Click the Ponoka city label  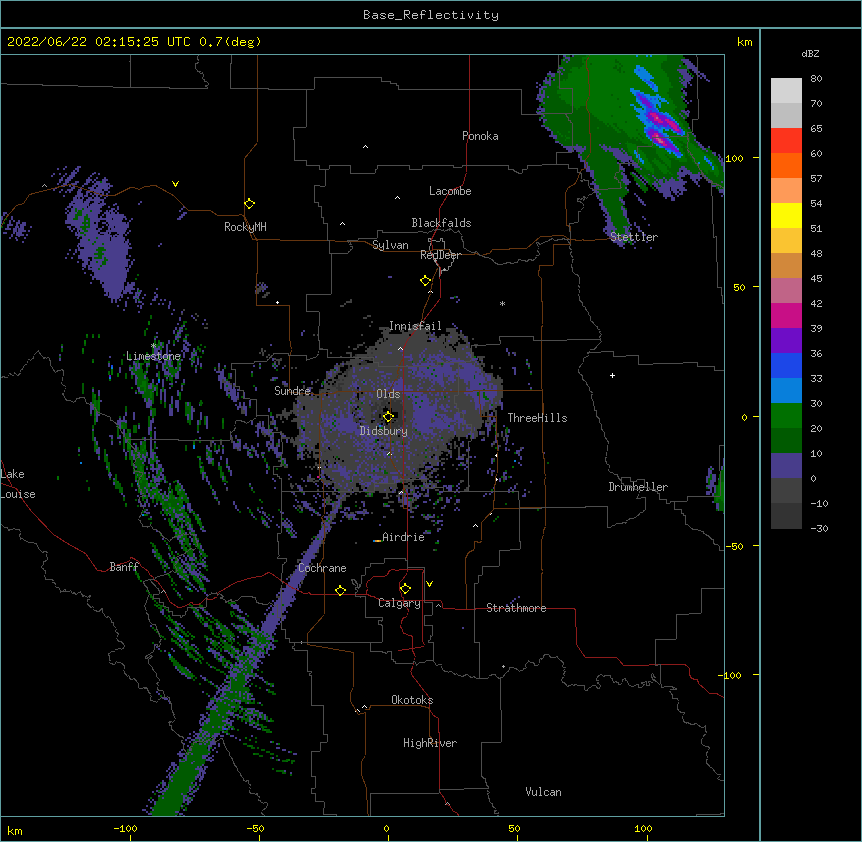coord(480,136)
